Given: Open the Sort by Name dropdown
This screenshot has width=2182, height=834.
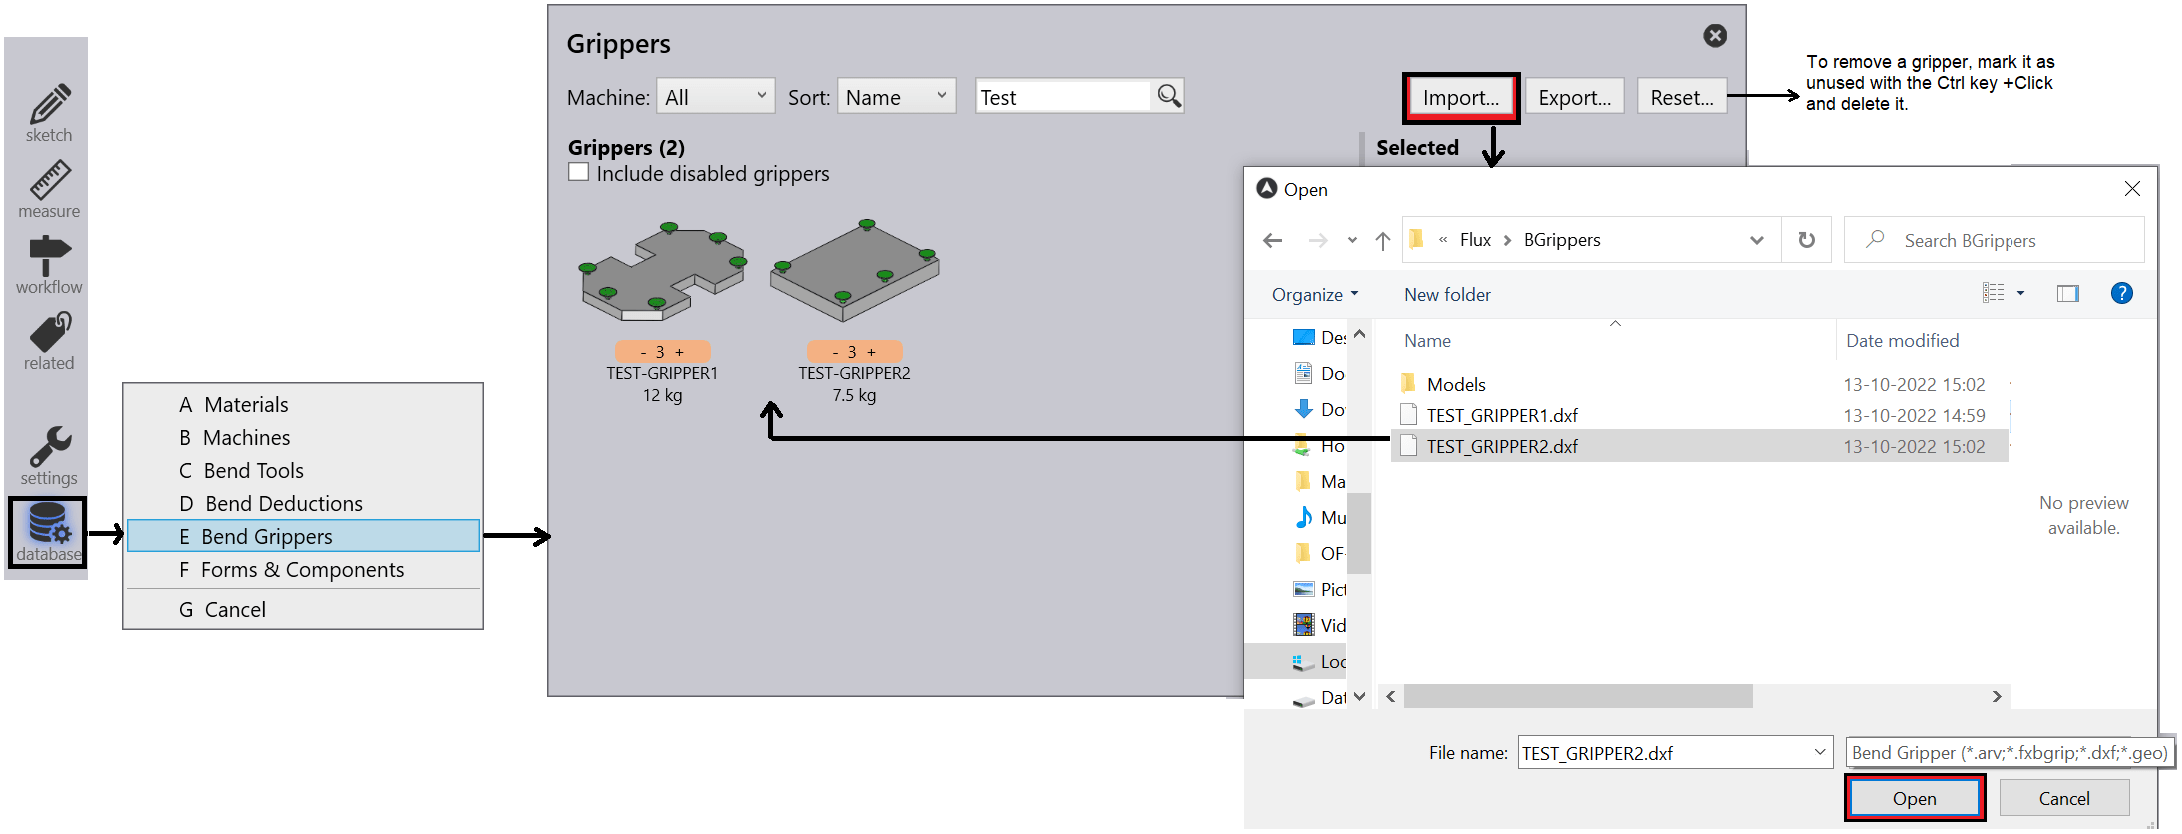Looking at the screenshot, I should [x=896, y=97].
